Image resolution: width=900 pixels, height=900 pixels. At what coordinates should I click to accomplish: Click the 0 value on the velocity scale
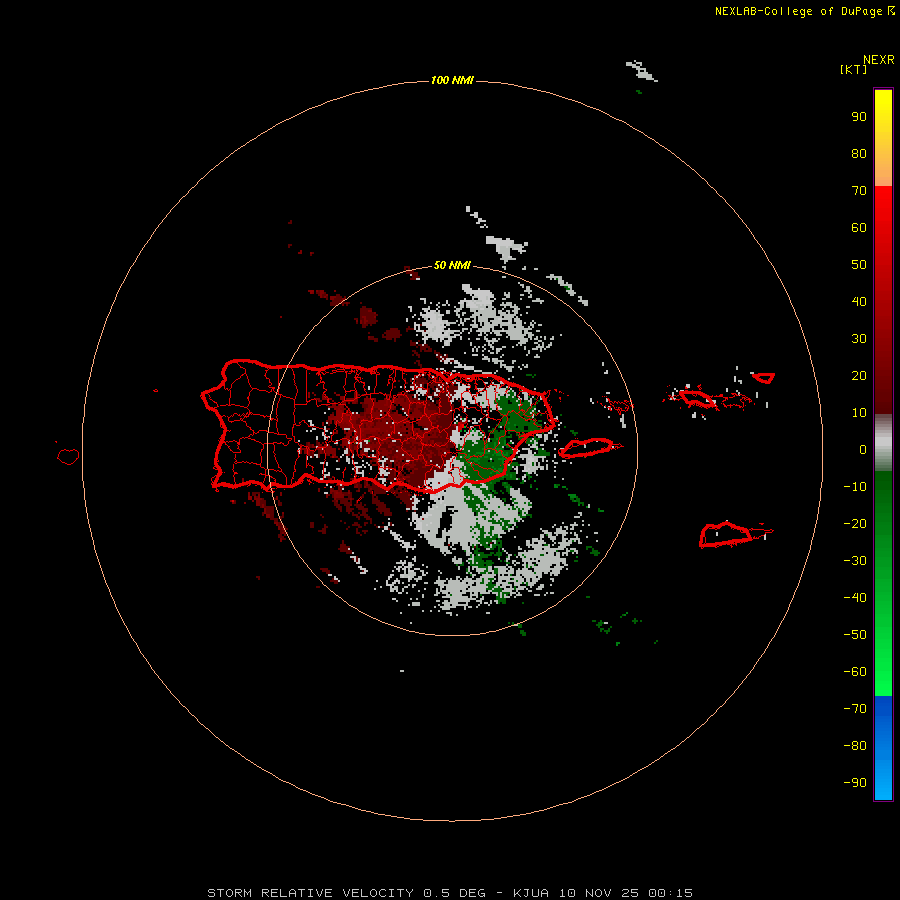[x=863, y=449]
